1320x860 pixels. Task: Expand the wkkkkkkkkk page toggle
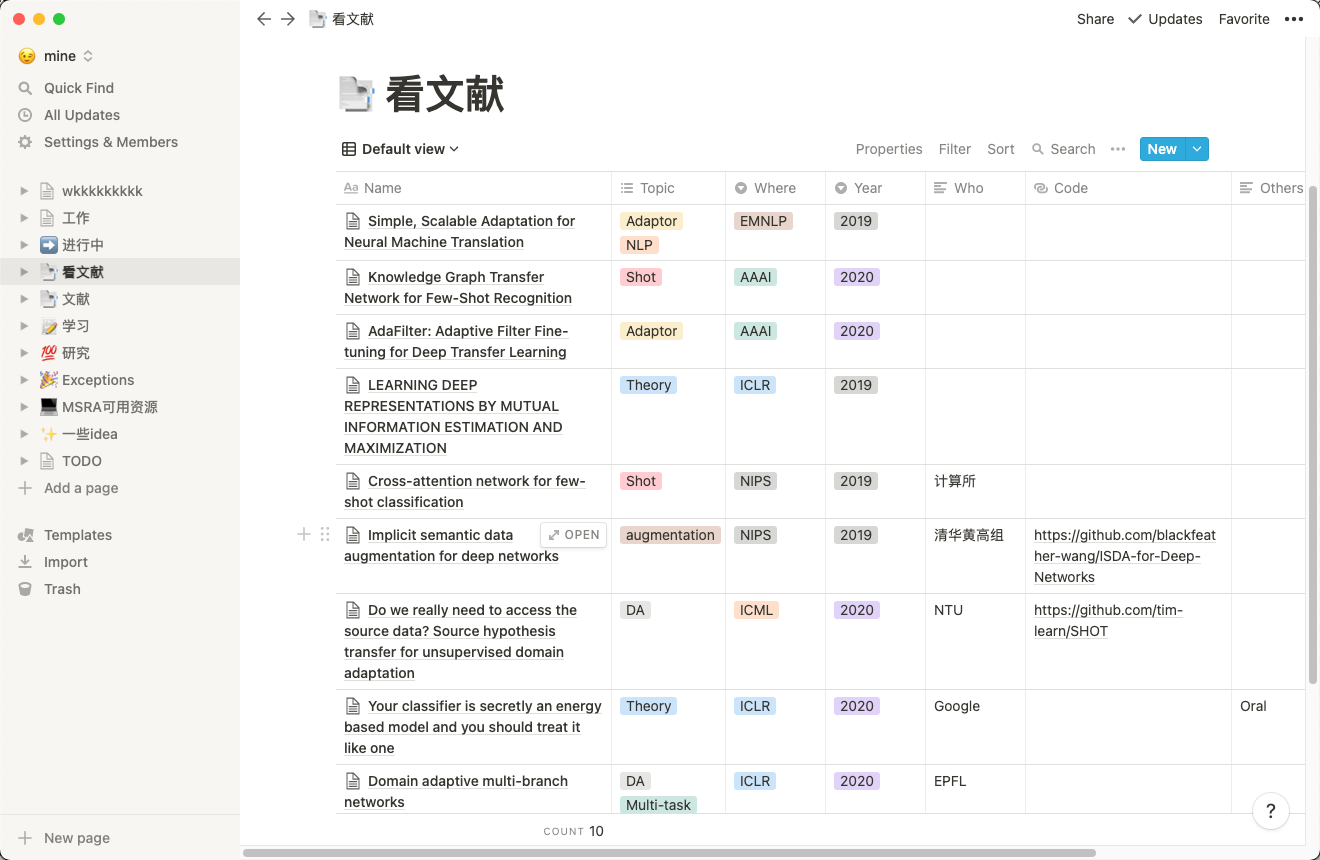(25, 191)
